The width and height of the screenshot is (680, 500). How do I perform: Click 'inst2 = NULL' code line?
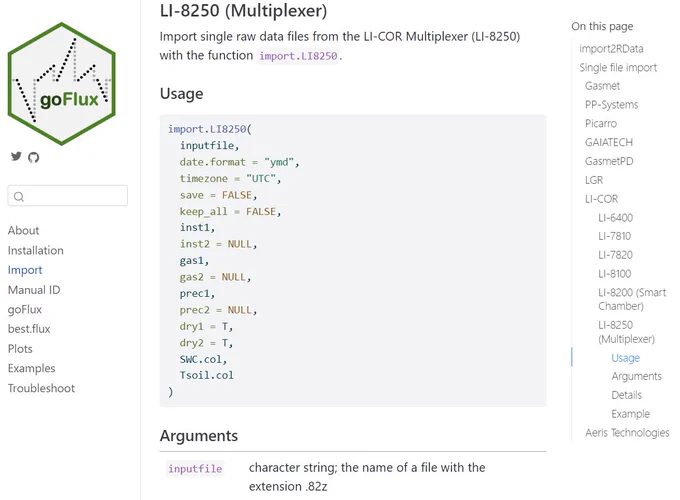click(x=218, y=244)
